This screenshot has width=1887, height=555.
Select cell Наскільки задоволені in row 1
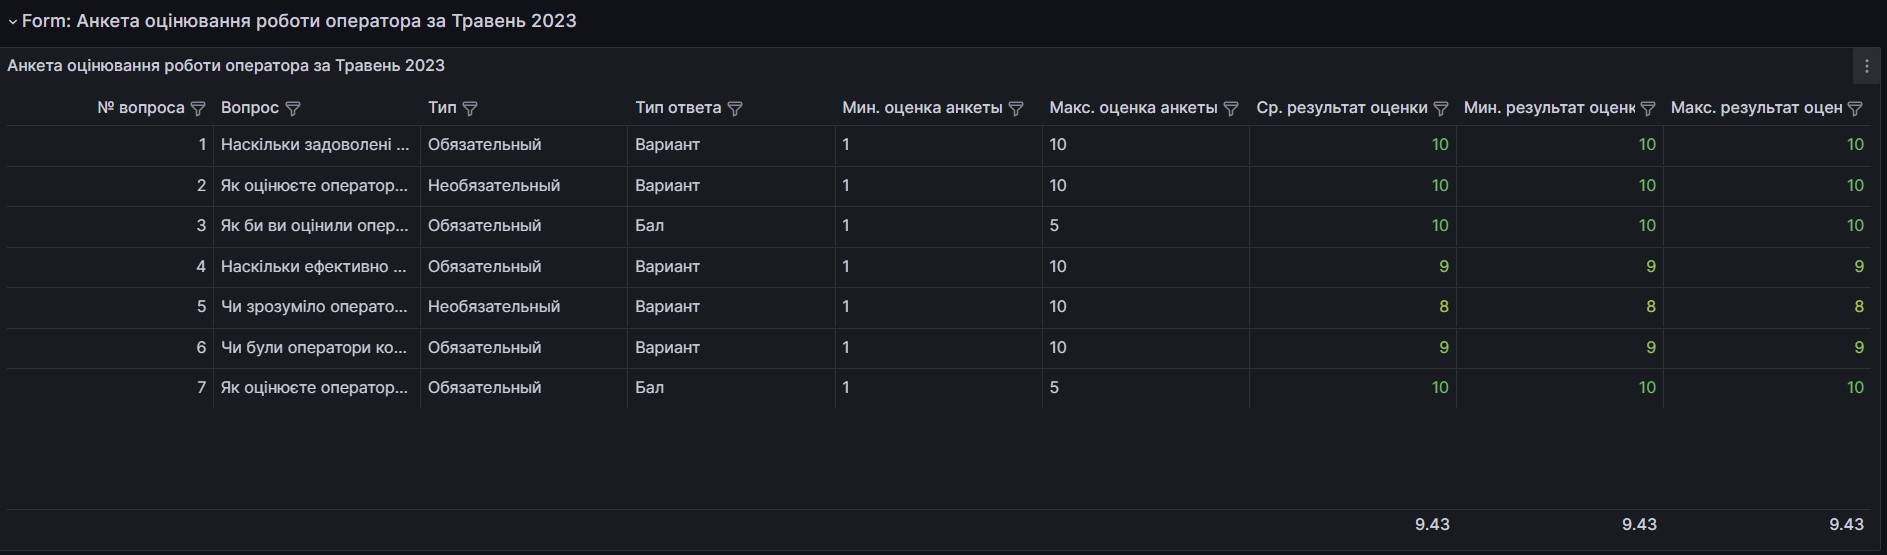point(315,144)
